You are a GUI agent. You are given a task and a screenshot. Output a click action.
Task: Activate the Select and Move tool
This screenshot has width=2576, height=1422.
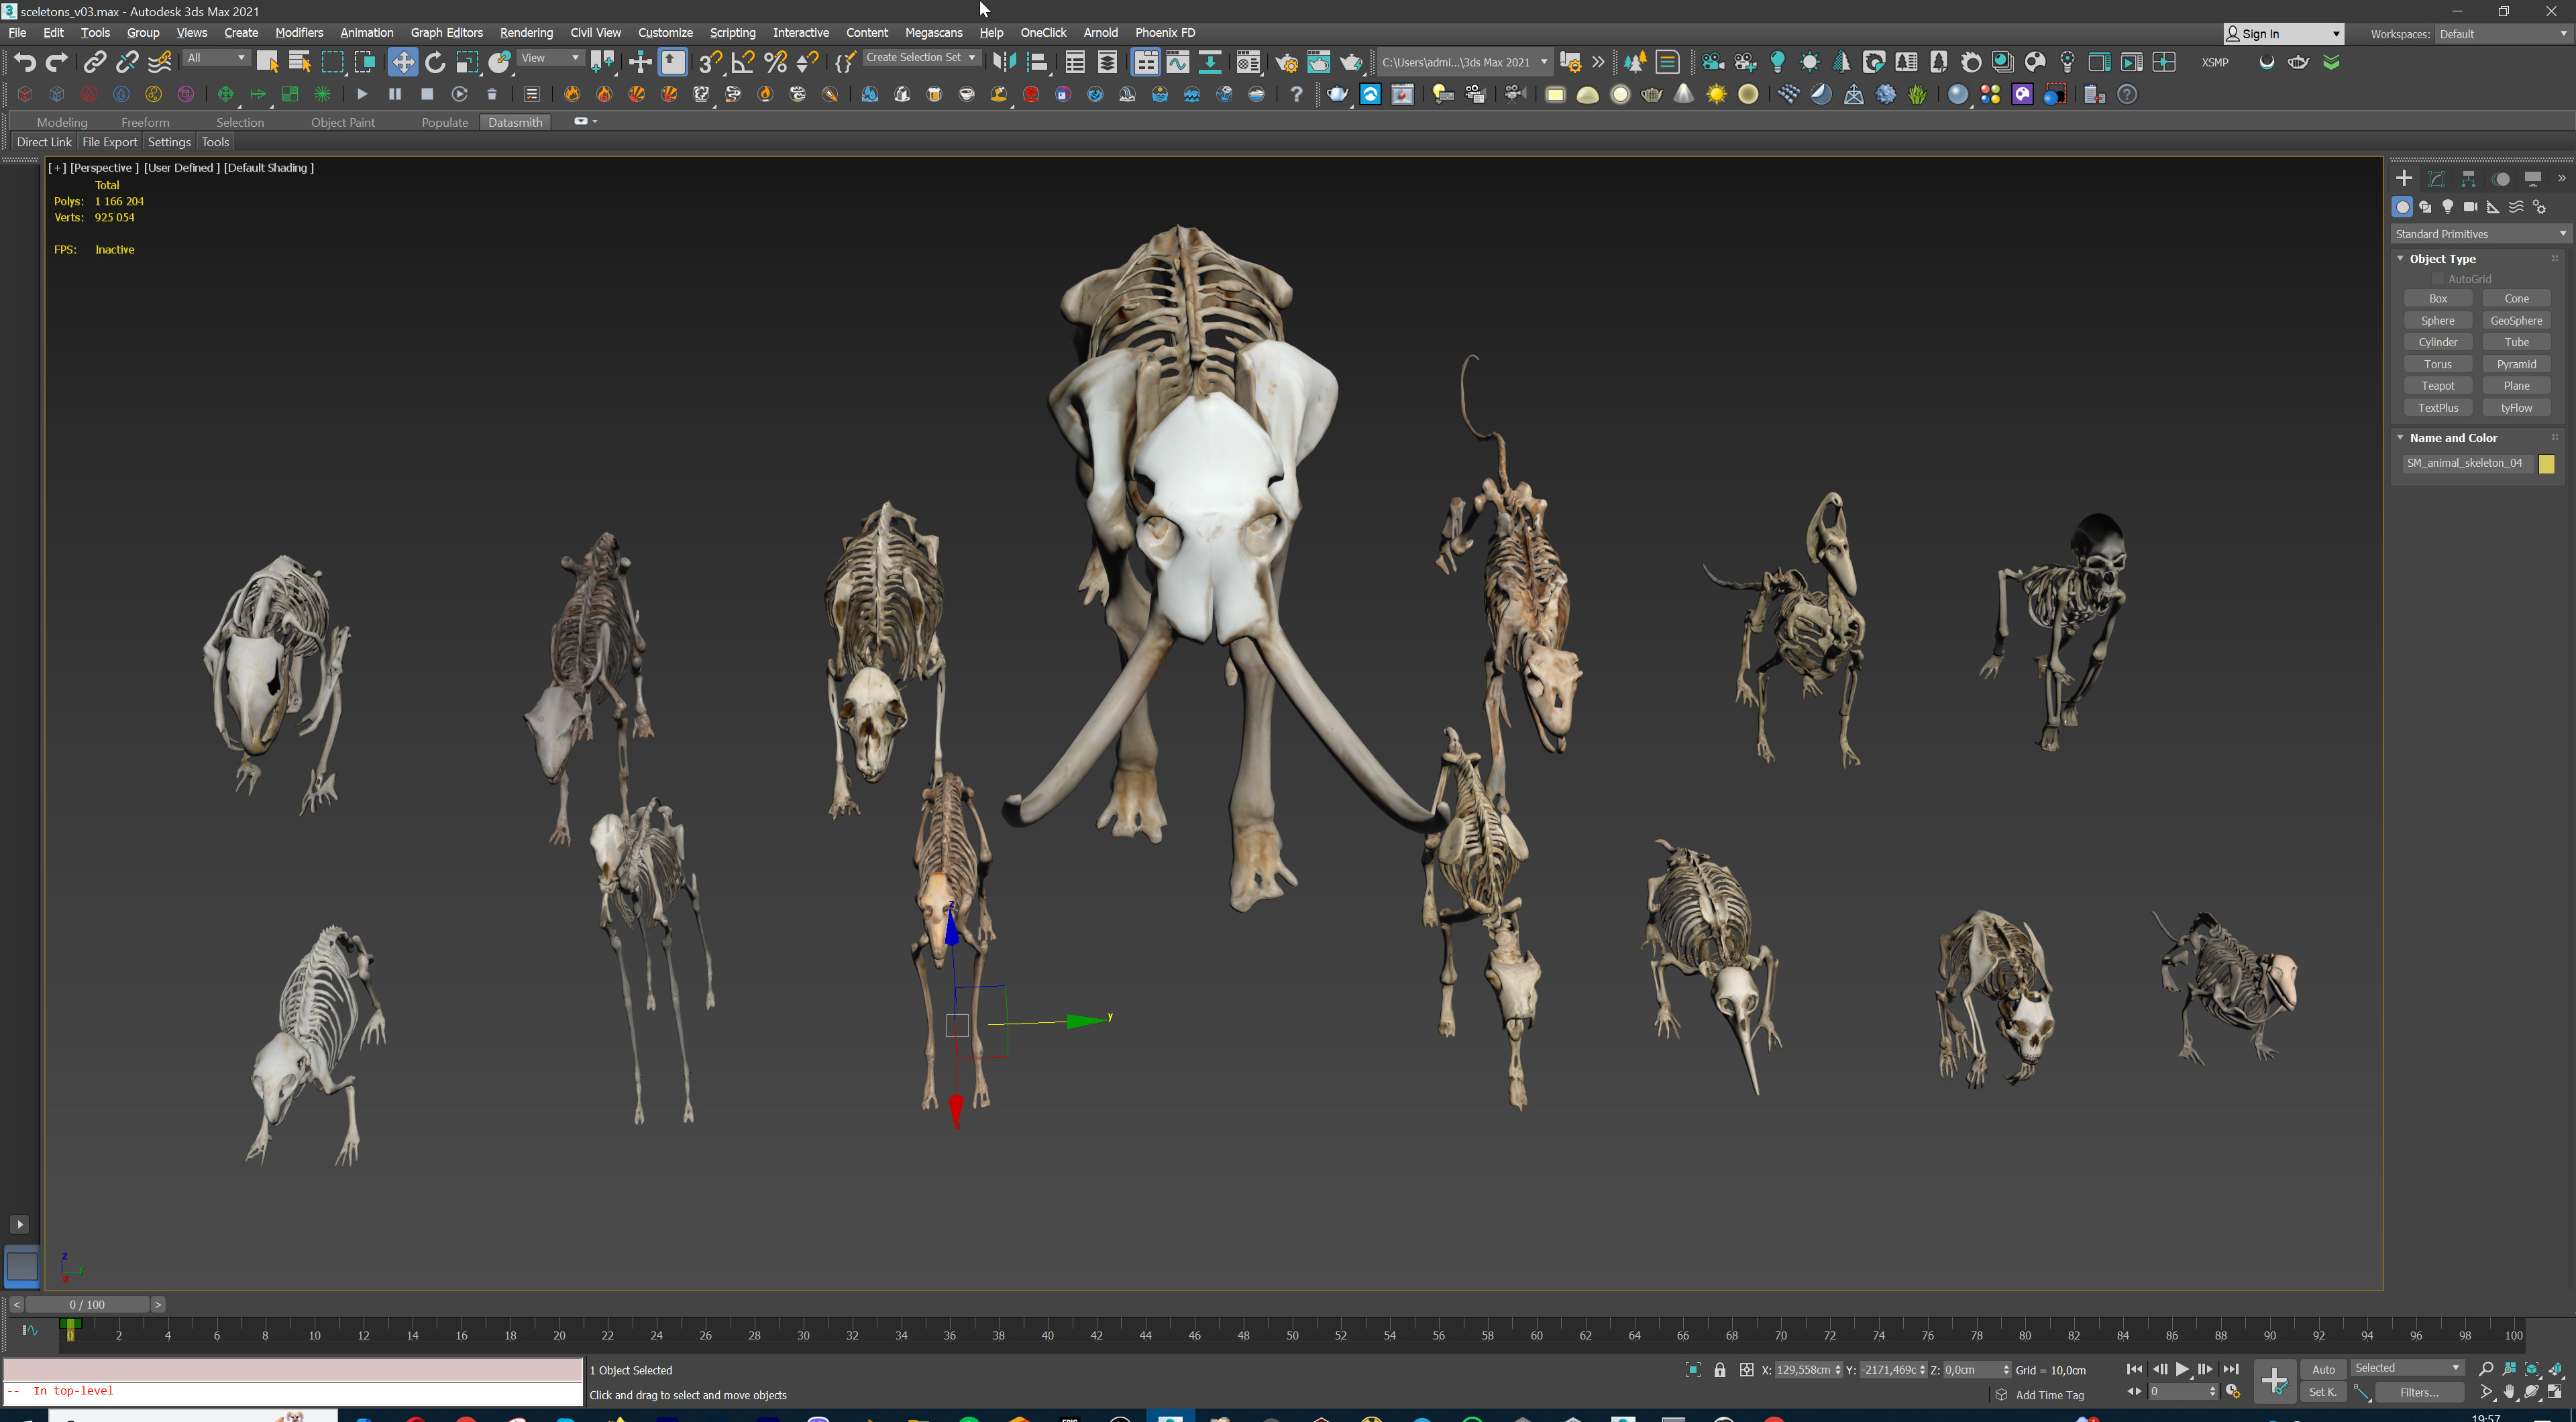(402, 62)
